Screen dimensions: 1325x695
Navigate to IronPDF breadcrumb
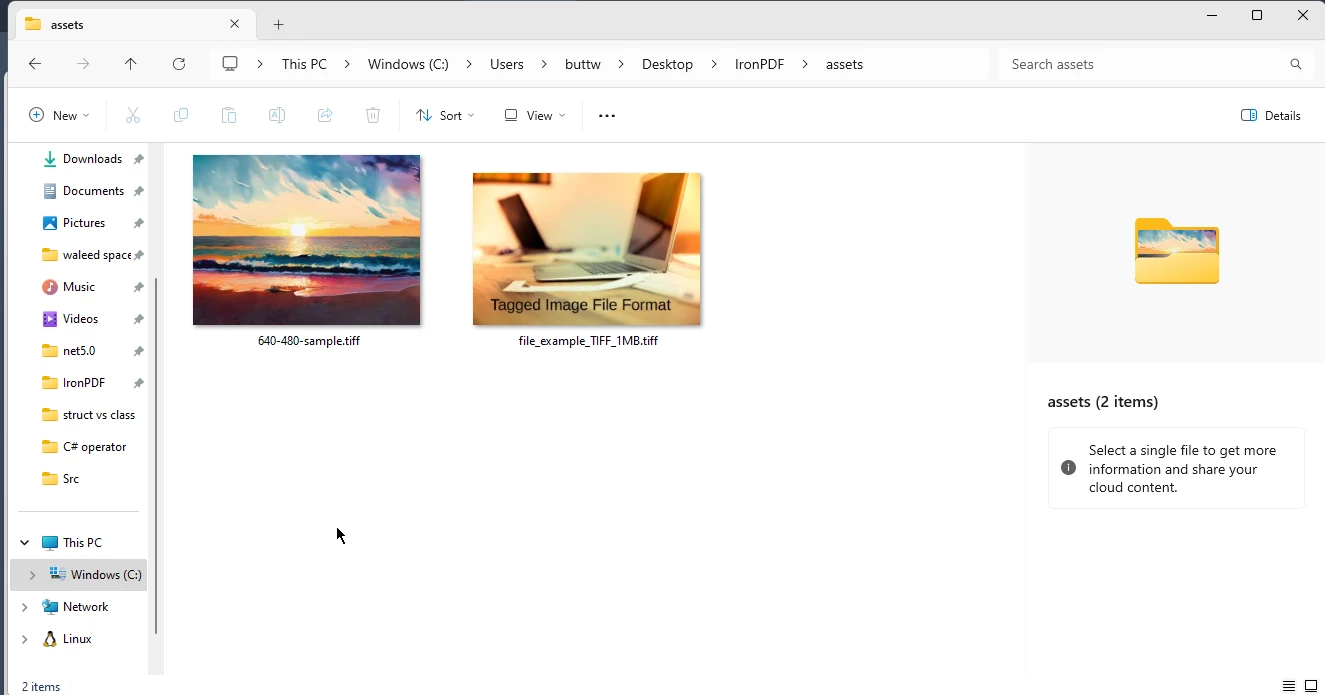tap(759, 64)
